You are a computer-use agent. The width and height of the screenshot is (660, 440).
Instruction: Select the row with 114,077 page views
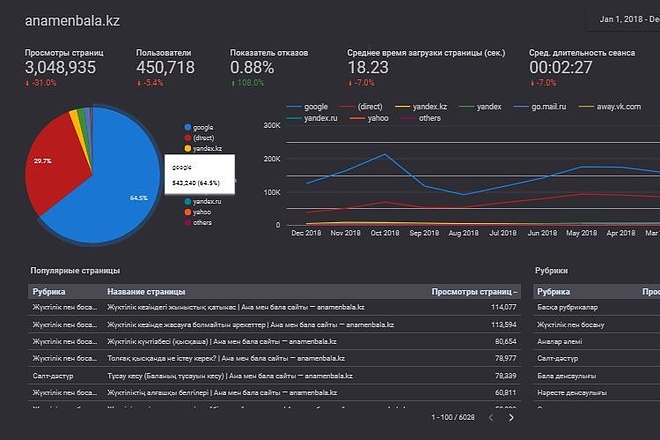(274, 307)
